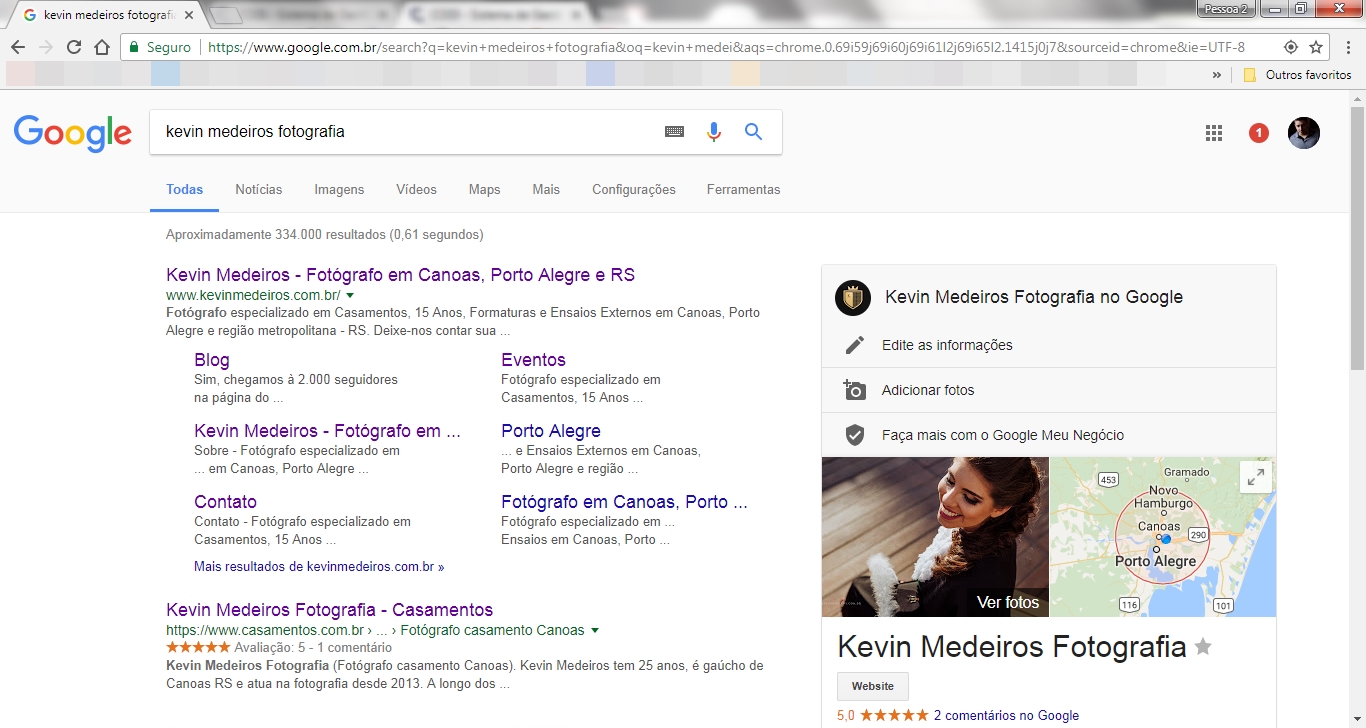This screenshot has width=1366, height=728.
Task: Open the Eventos sitelink
Action: [533, 360]
